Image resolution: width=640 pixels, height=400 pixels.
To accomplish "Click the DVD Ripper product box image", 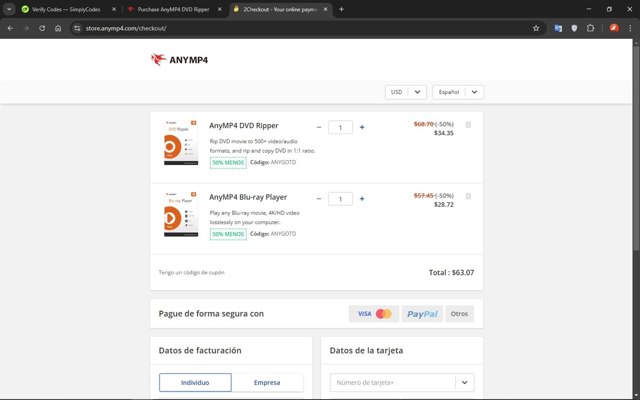I will coord(180,142).
